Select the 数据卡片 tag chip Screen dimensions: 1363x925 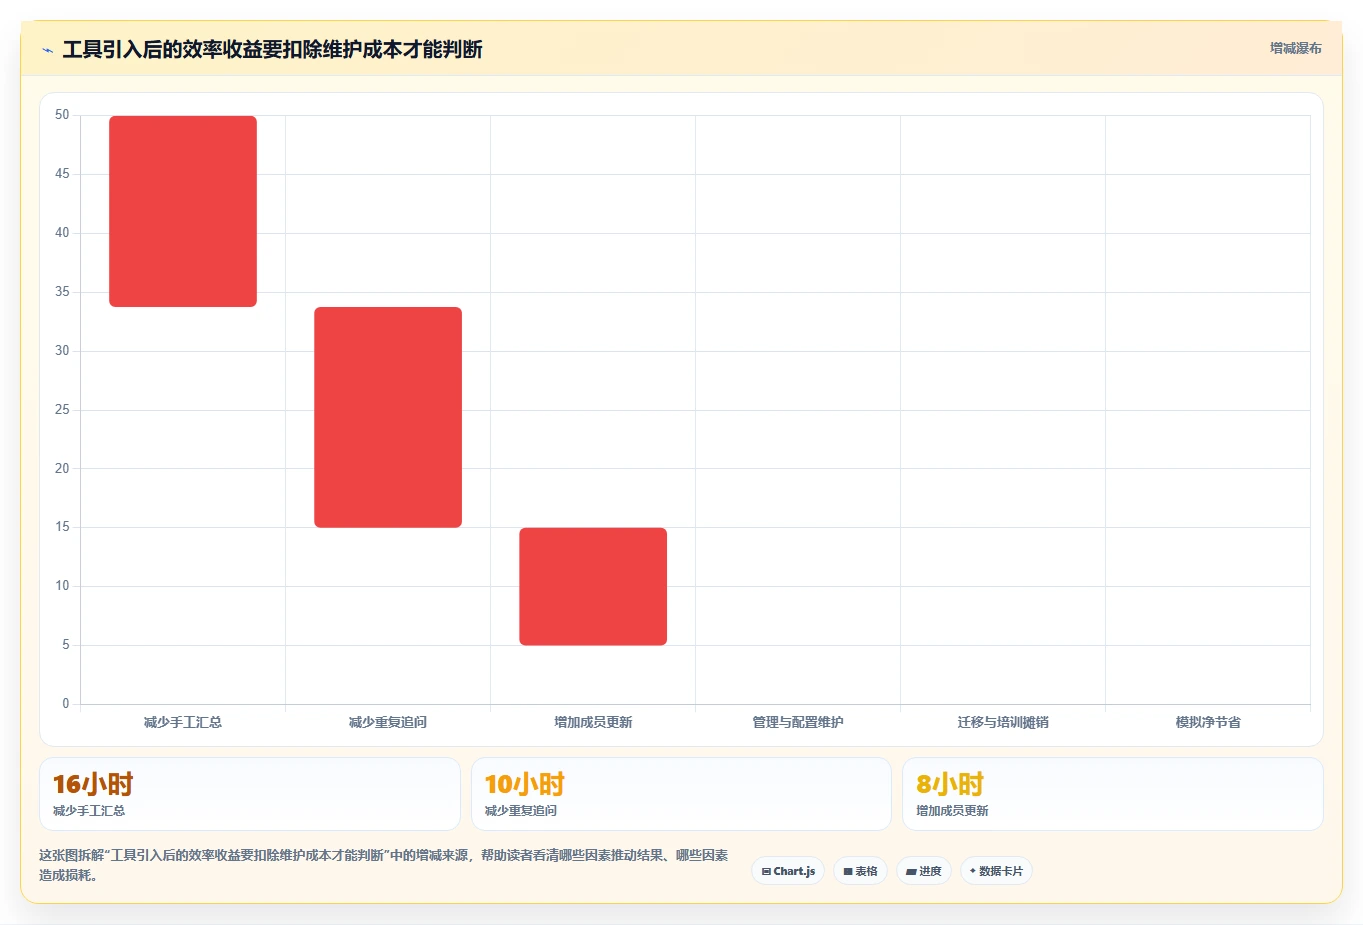996,871
